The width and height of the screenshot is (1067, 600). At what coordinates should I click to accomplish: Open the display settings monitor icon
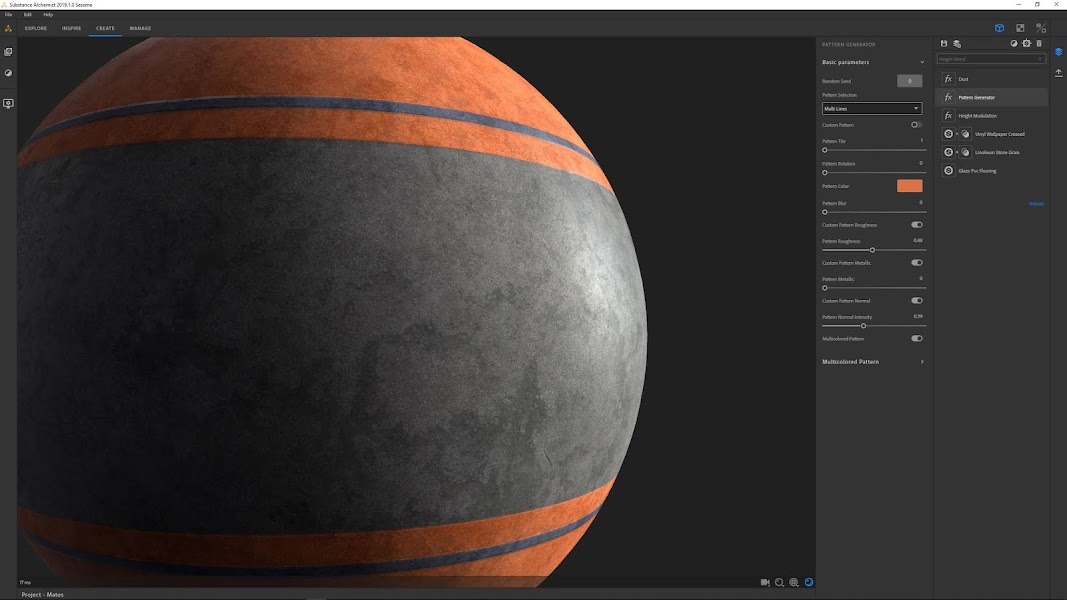8,104
